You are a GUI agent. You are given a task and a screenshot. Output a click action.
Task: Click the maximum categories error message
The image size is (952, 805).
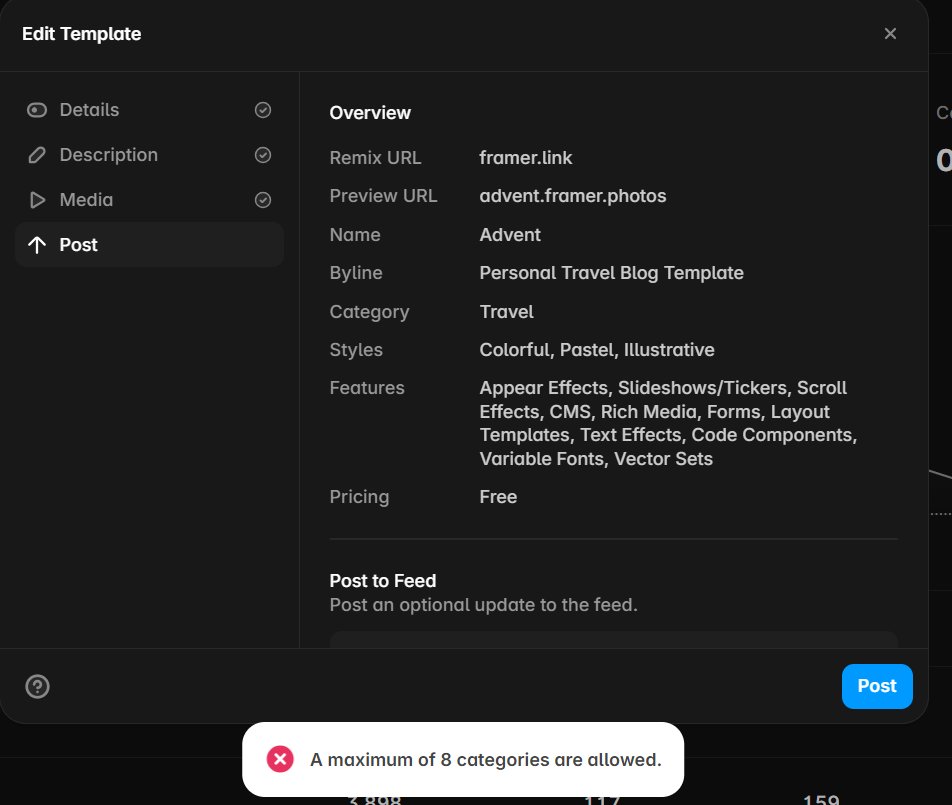(486, 759)
